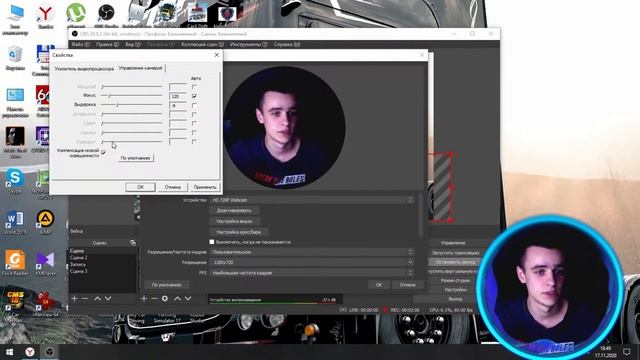The height and width of the screenshot is (360, 640).
Task: Open the Инструменты menu
Action: tap(249, 44)
